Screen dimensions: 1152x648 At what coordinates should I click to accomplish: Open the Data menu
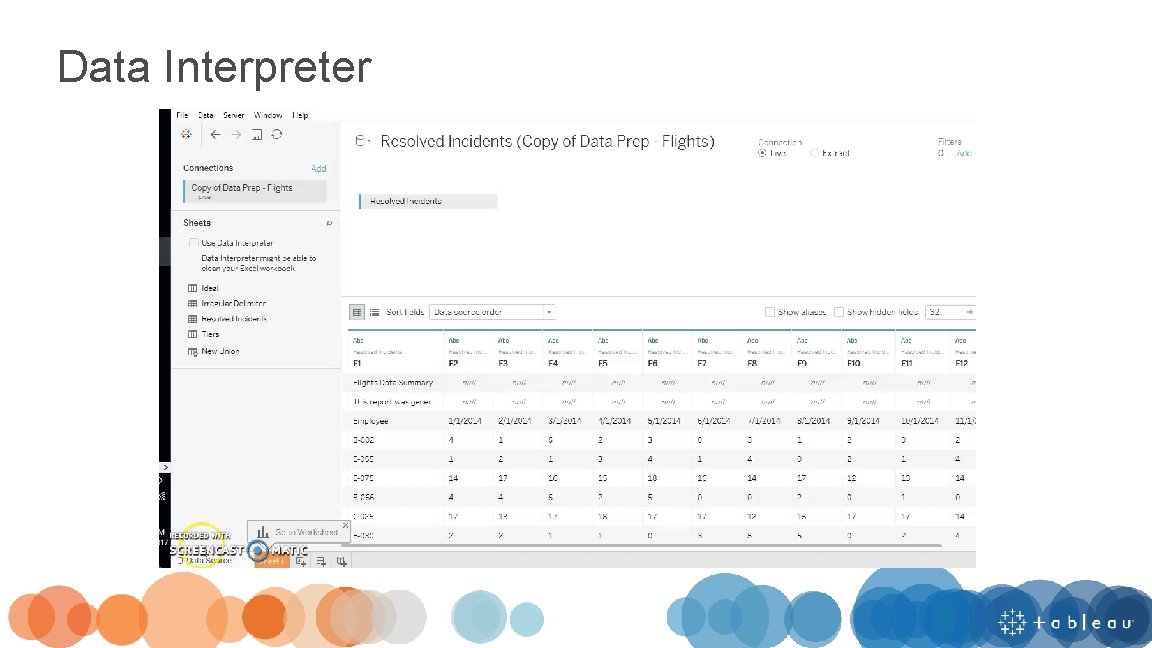[x=206, y=115]
